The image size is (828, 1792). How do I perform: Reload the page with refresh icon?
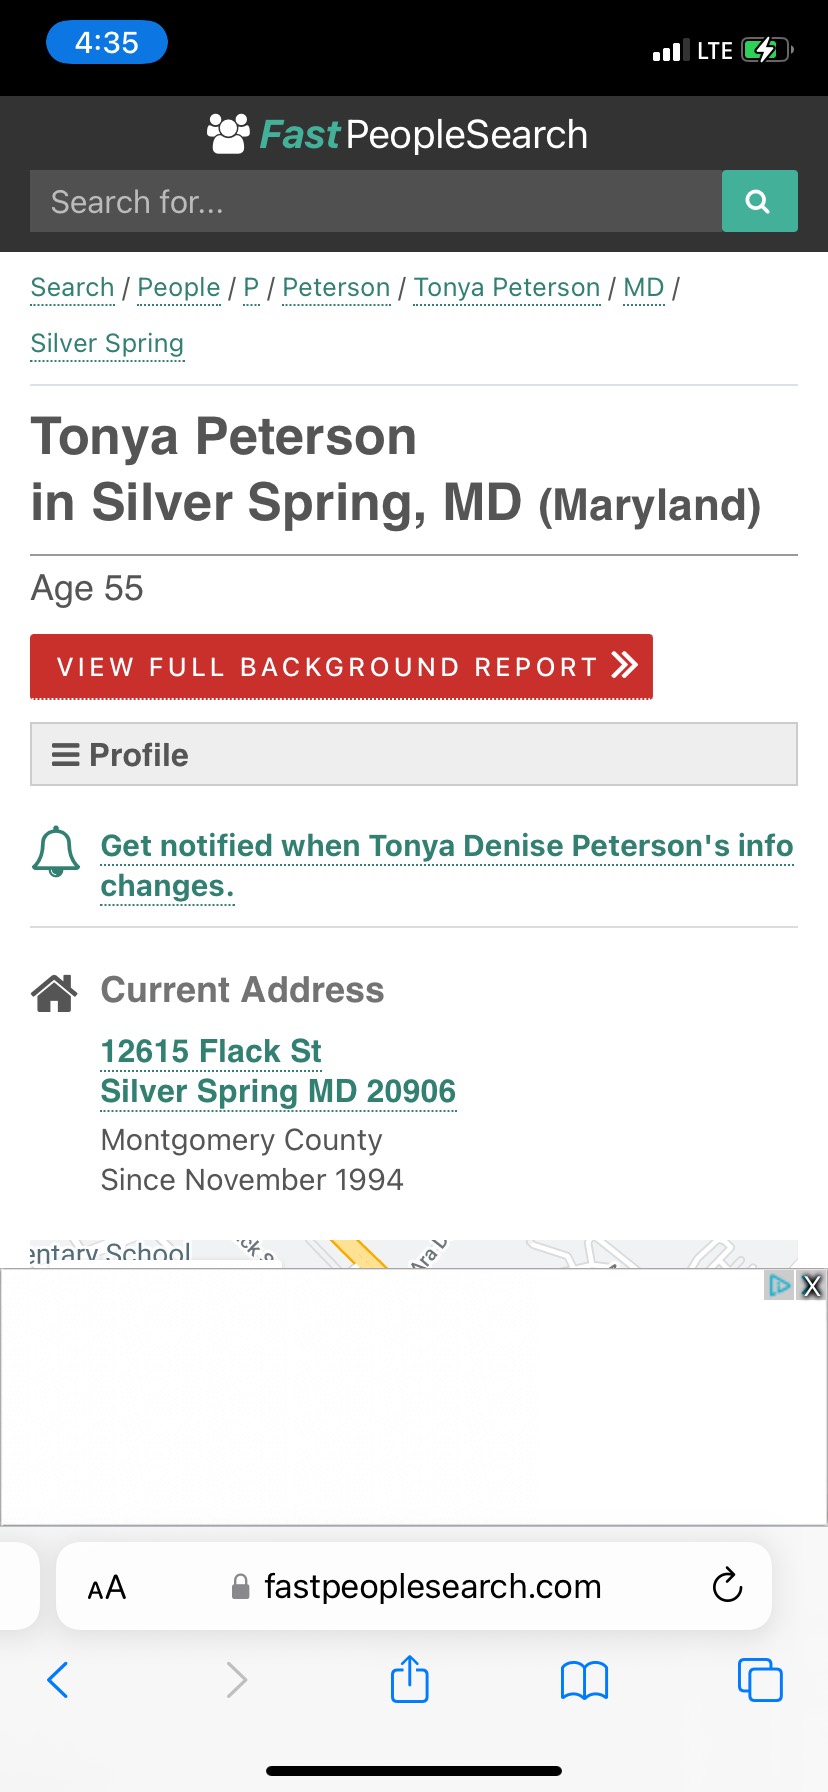727,1585
